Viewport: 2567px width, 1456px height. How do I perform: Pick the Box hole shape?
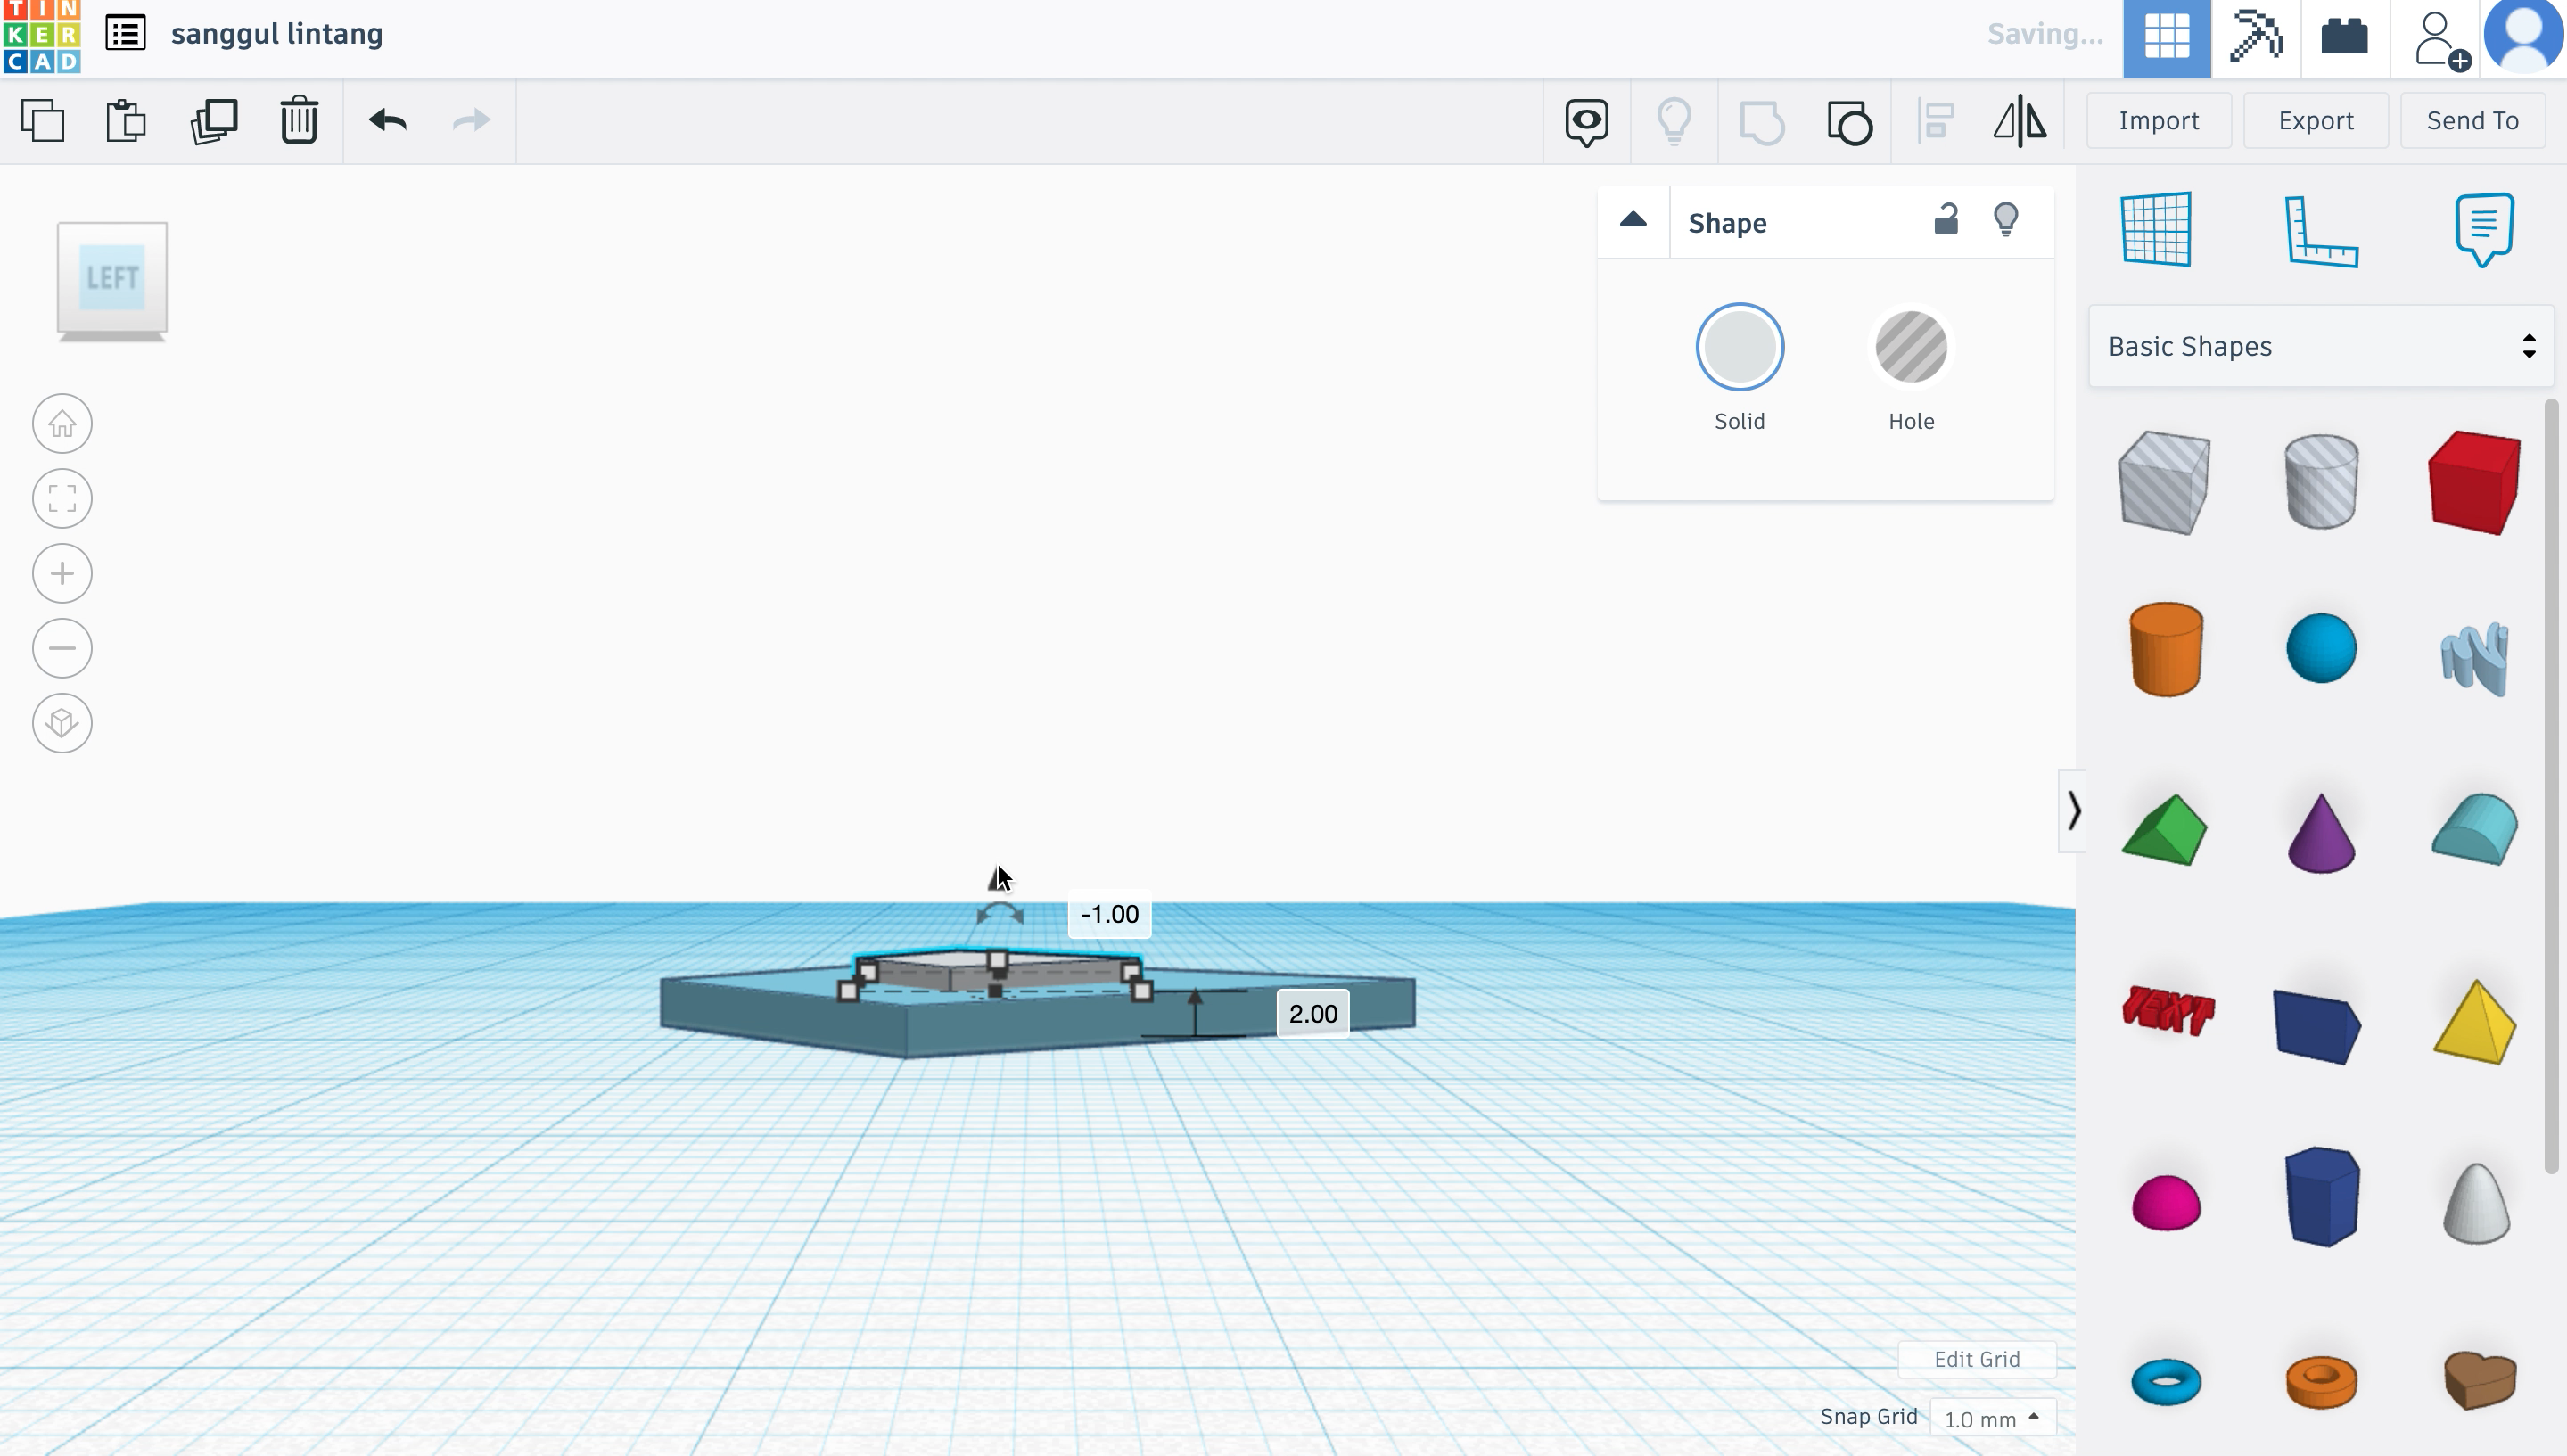[2164, 483]
